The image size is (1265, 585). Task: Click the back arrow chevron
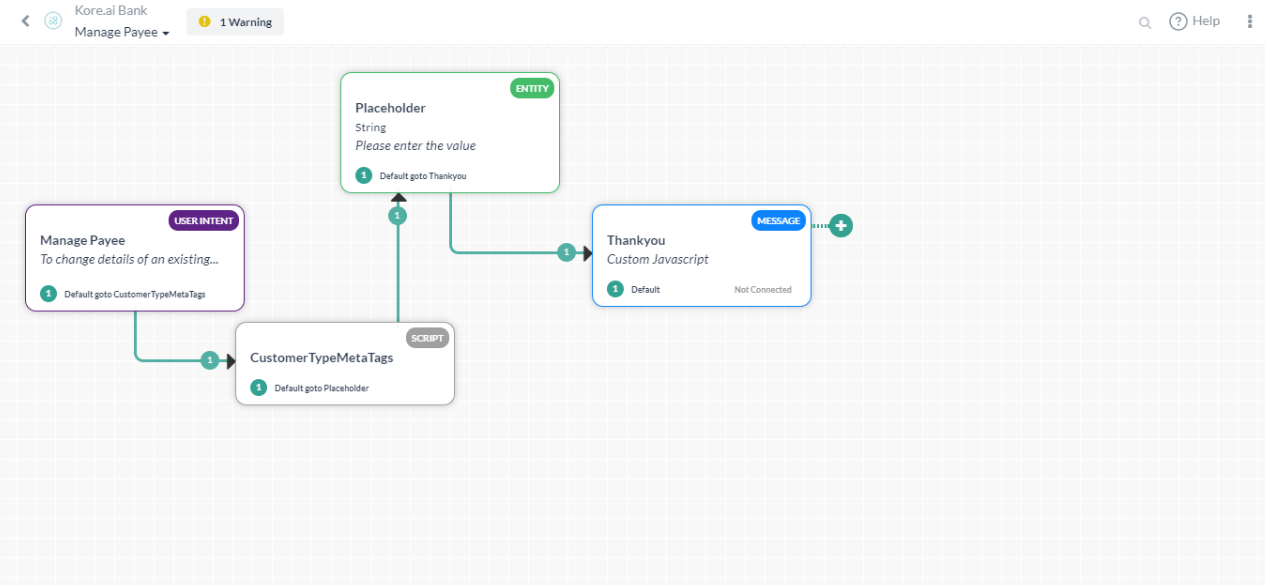[x=25, y=20]
